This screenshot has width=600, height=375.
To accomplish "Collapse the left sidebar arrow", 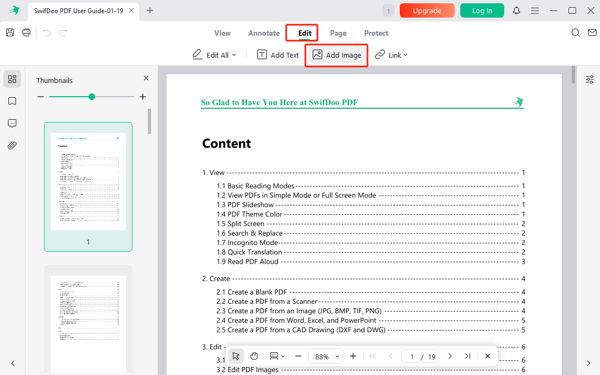I will pyautogui.click(x=13, y=363).
